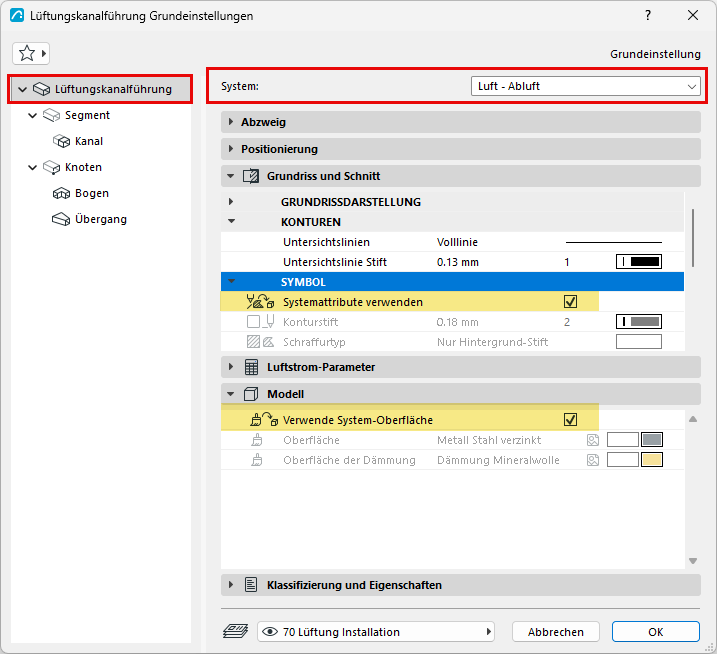The width and height of the screenshot is (717, 654).
Task: Uncheck Verwende System-Oberfläche checkbox
Action: (x=570, y=420)
